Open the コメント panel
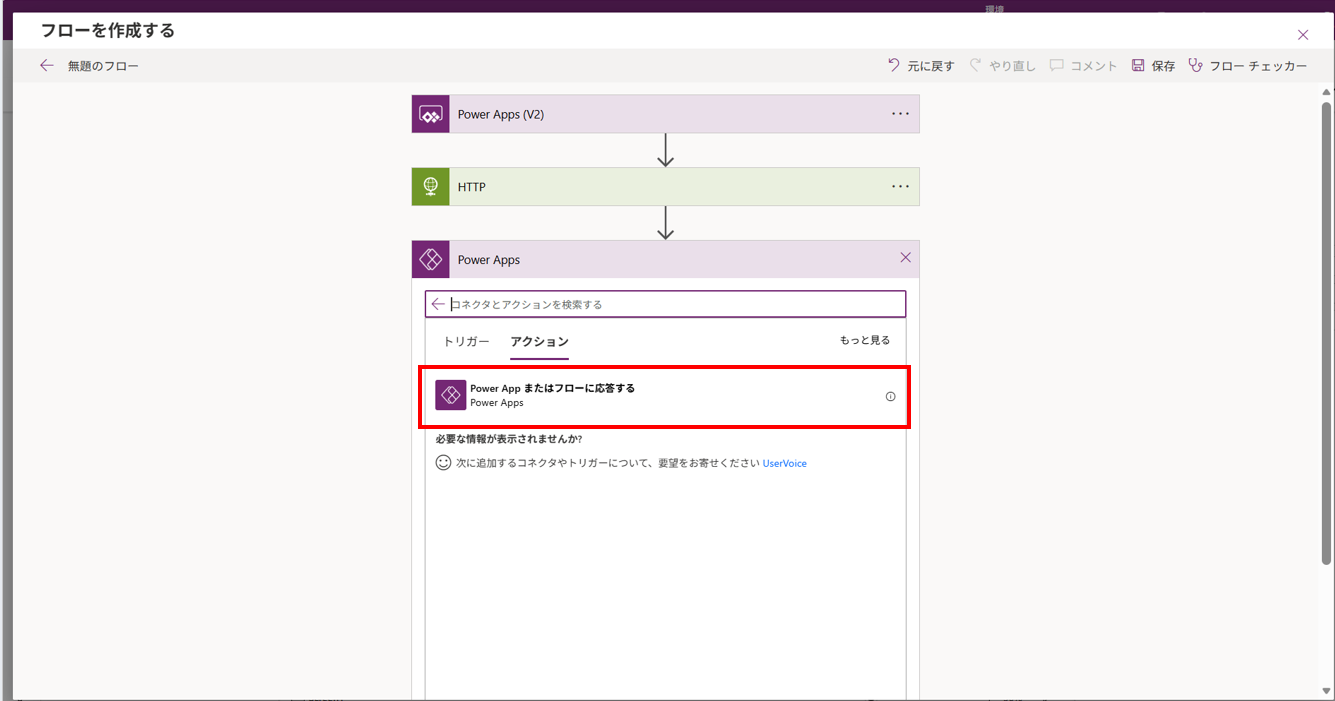 [1083, 66]
